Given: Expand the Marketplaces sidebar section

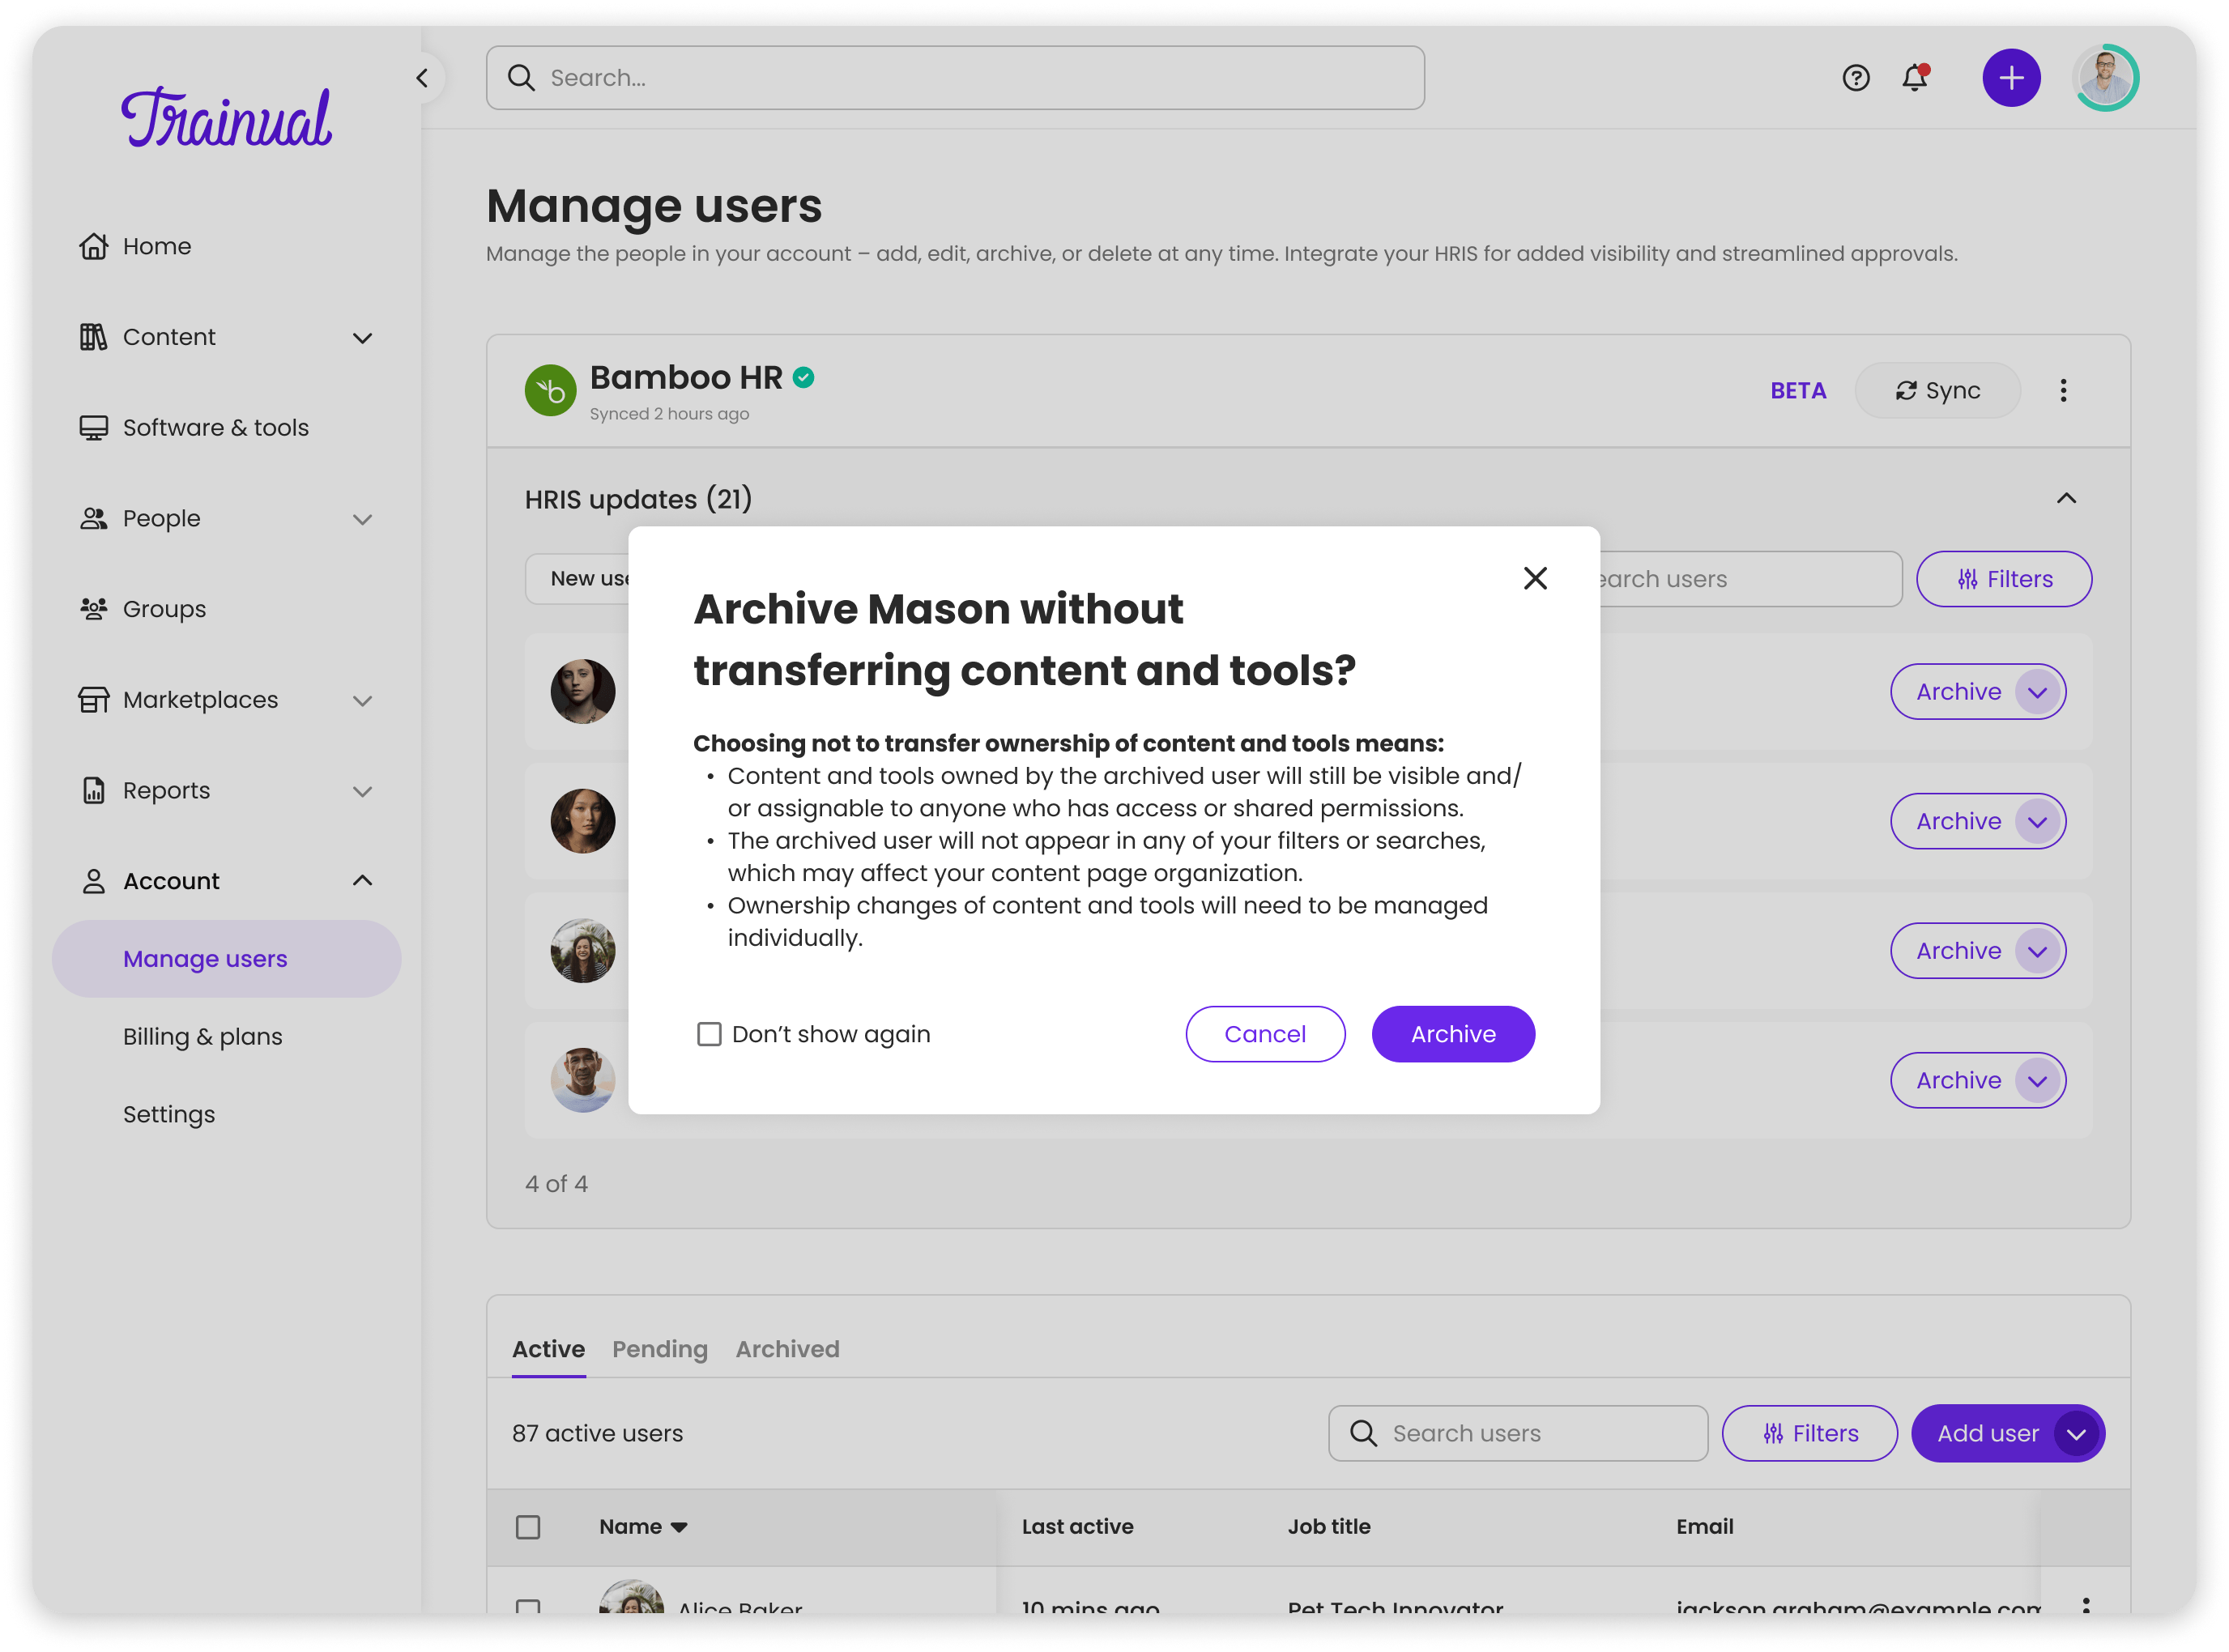Looking at the screenshot, I should point(362,700).
